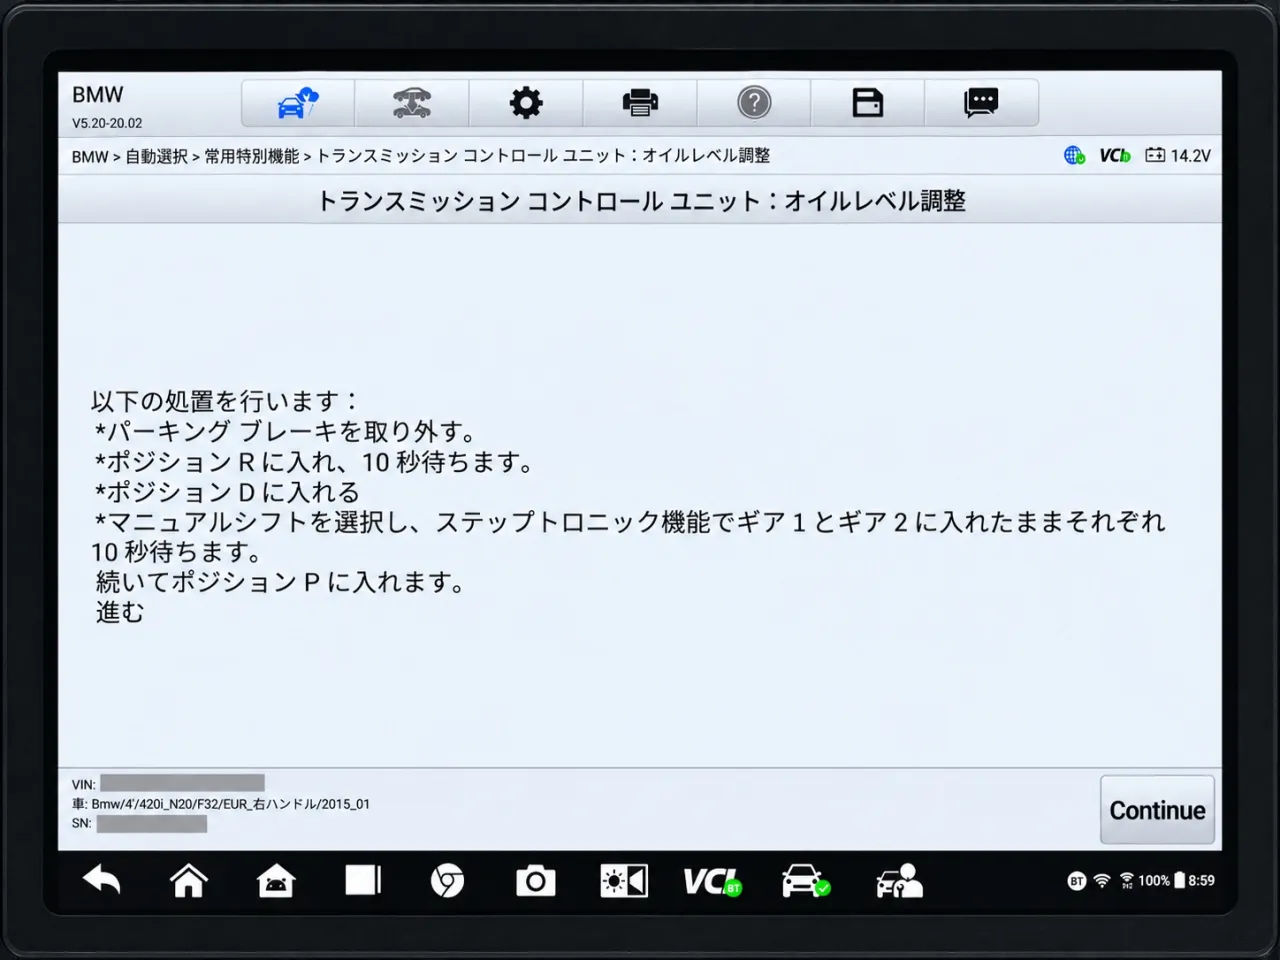The width and height of the screenshot is (1280, 960).
Task: Tap the 進む text line
Action: pos(120,612)
